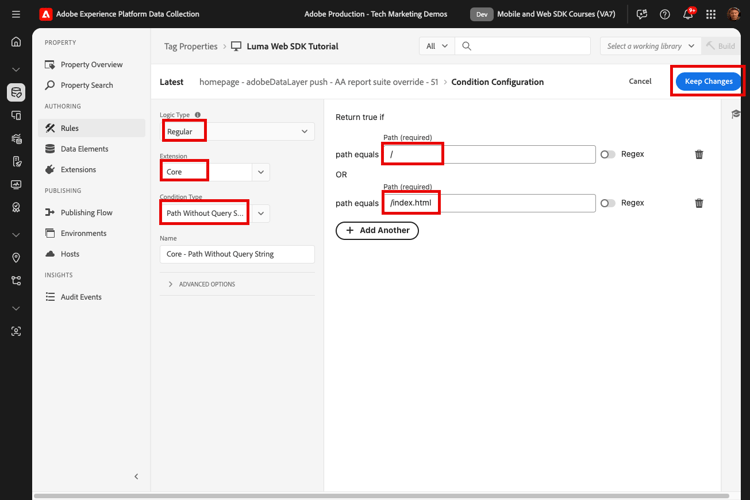Open Audit Events
The height and width of the screenshot is (500, 750).
tap(91, 297)
